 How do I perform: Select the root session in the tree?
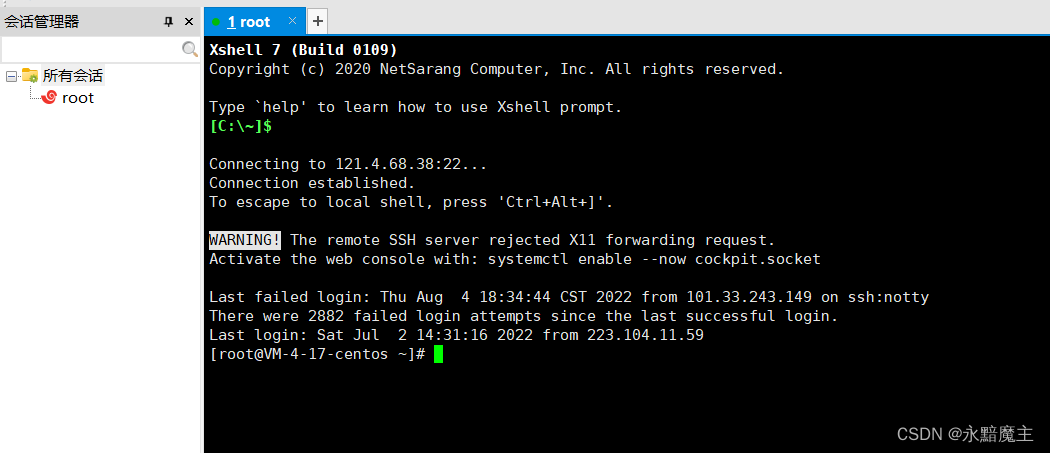tap(78, 98)
